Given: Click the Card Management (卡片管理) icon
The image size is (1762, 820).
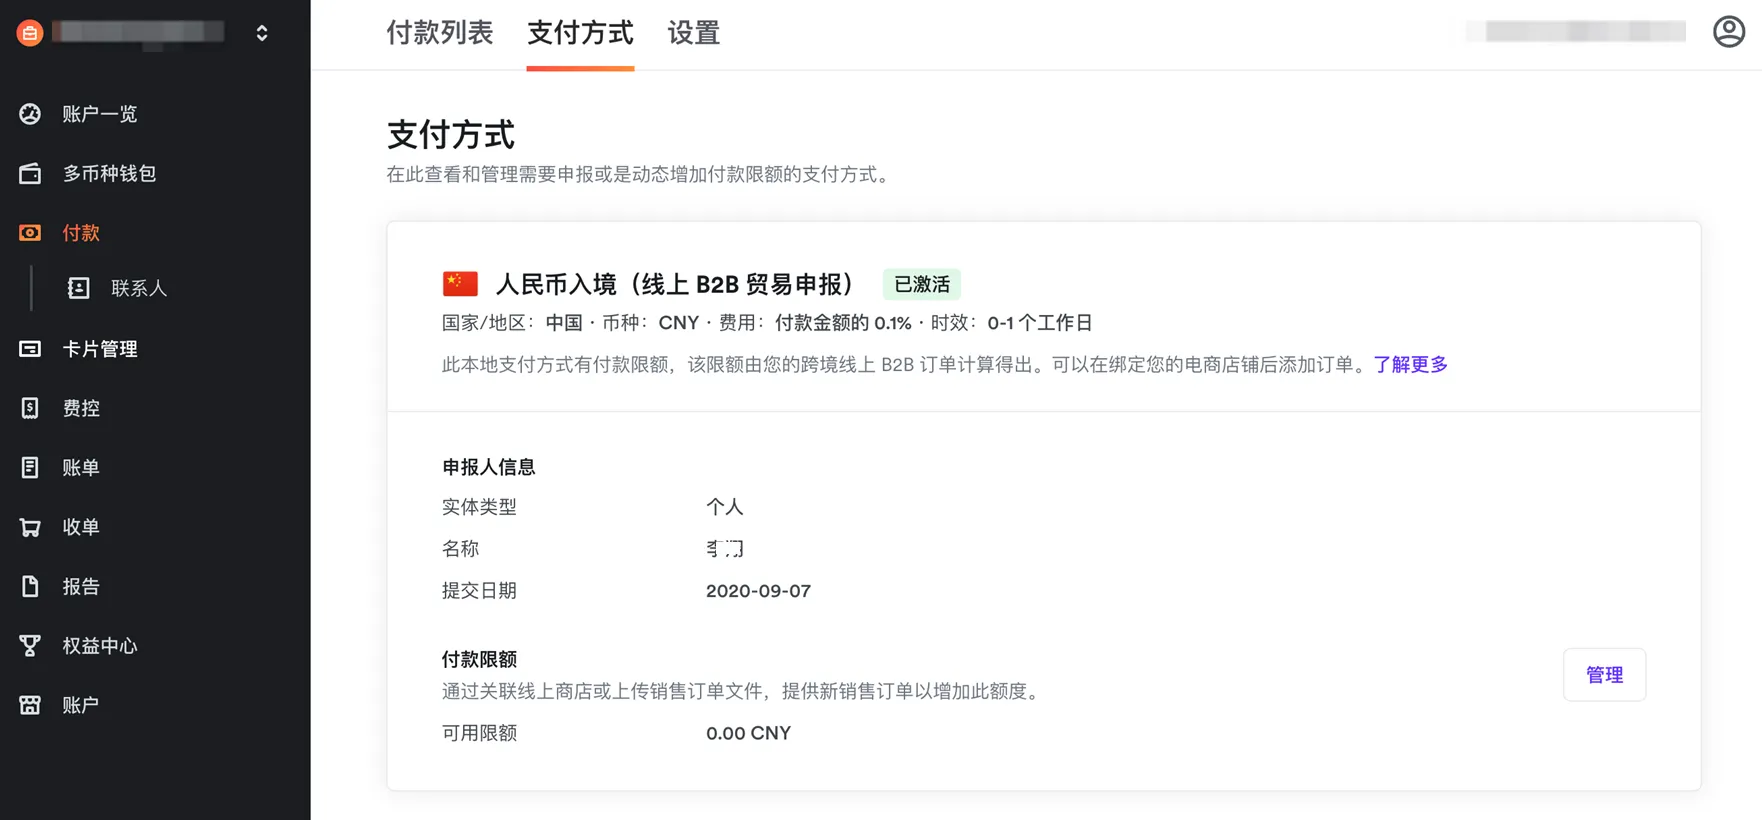Looking at the screenshot, I should (x=30, y=349).
